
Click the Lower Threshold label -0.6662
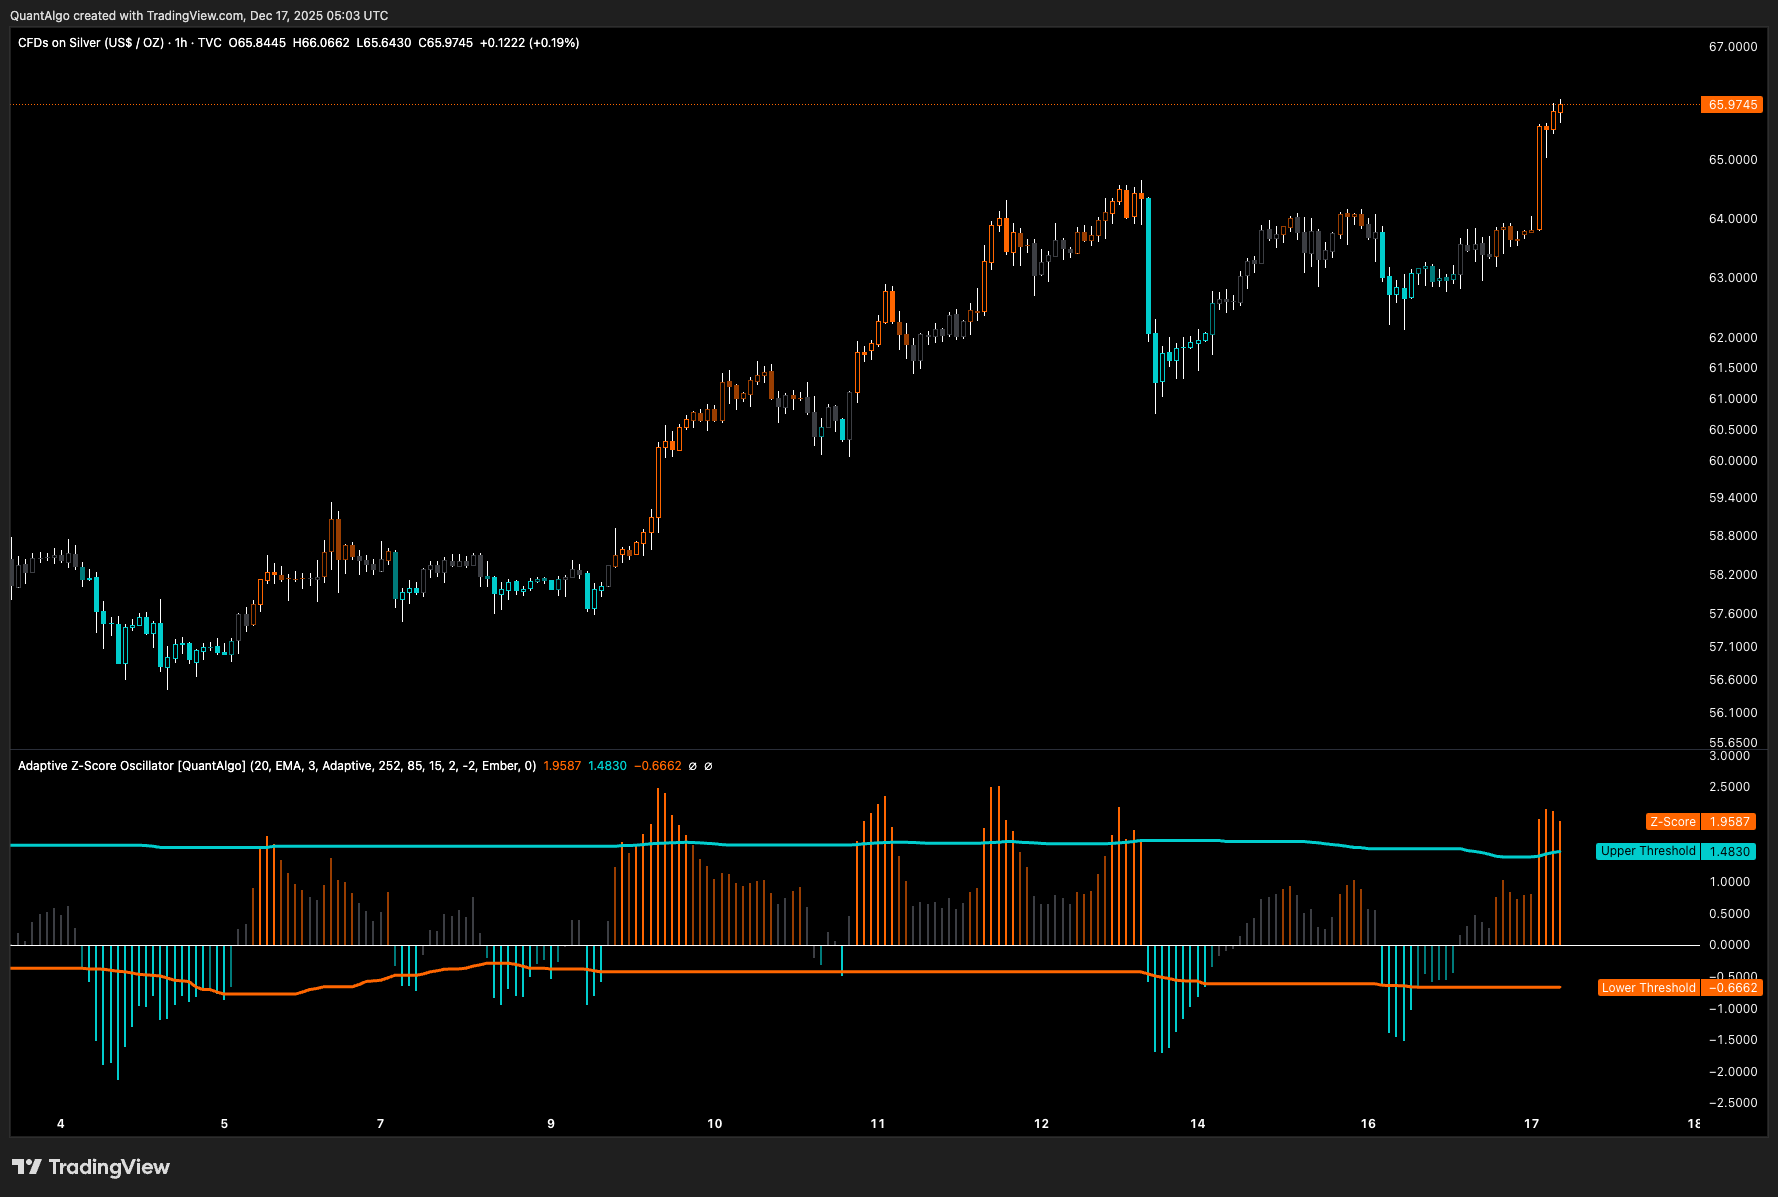click(1731, 988)
